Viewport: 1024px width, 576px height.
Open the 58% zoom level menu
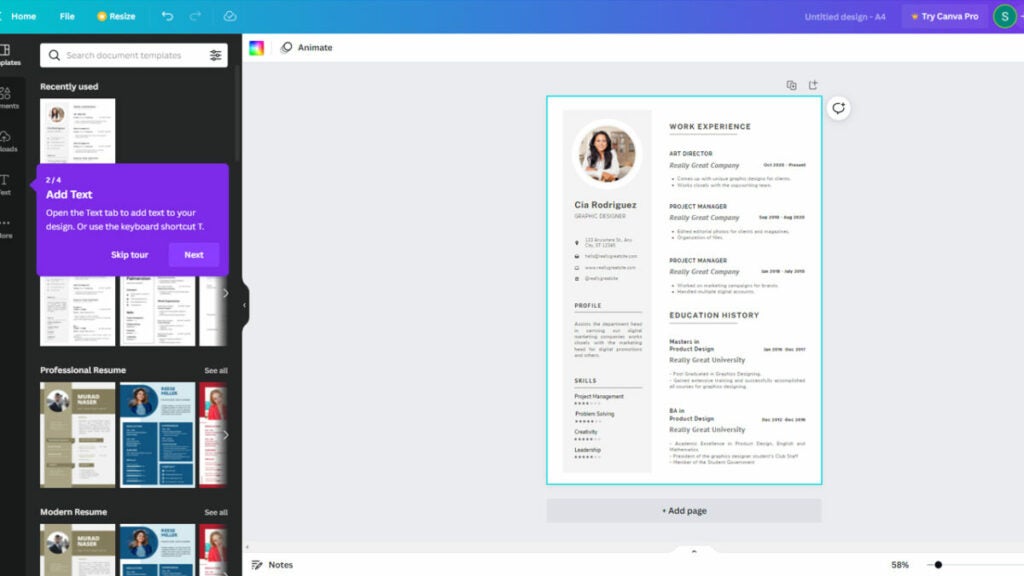coord(900,565)
